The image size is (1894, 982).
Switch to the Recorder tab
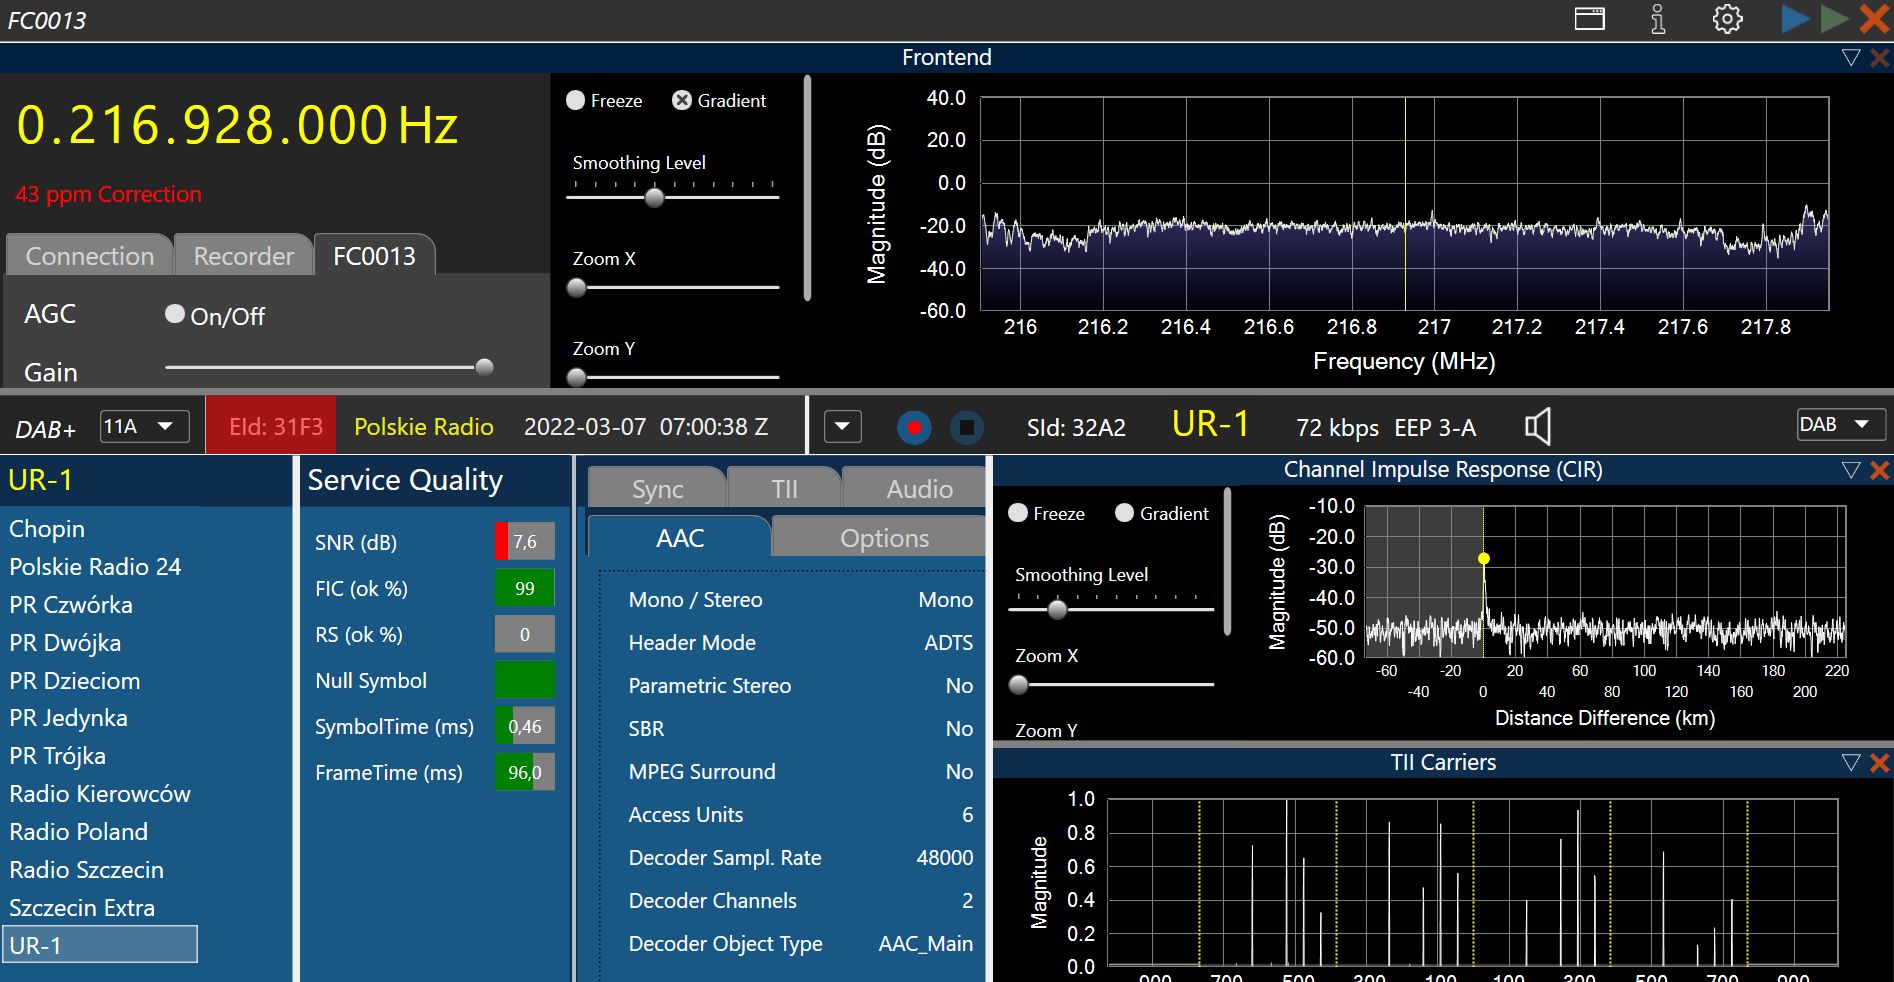click(x=243, y=256)
